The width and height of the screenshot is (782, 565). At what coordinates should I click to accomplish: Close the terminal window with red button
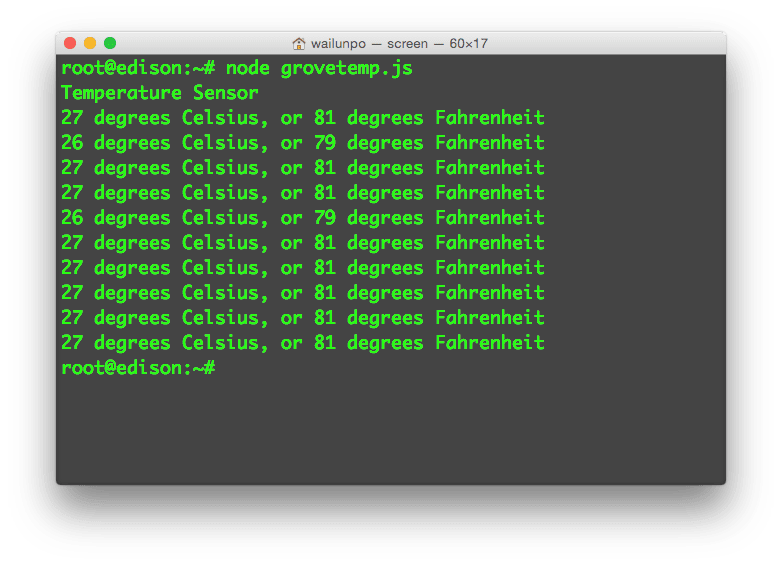pyautogui.click(x=70, y=43)
